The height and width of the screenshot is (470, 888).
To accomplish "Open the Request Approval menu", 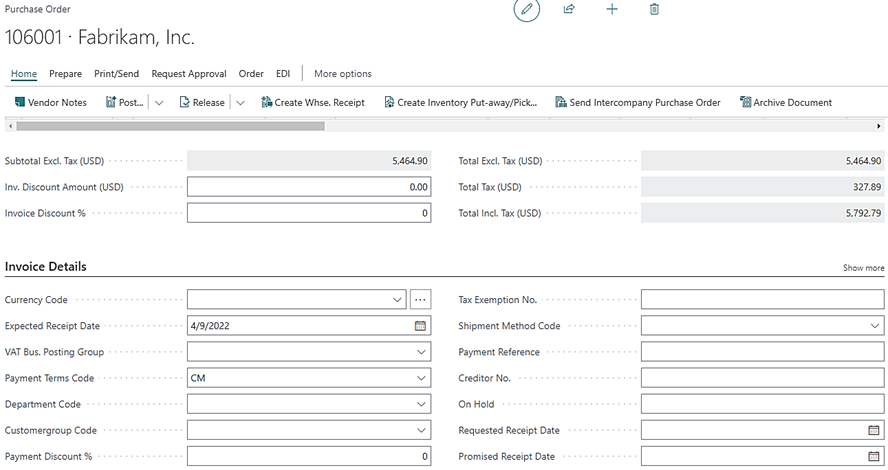I will point(188,74).
